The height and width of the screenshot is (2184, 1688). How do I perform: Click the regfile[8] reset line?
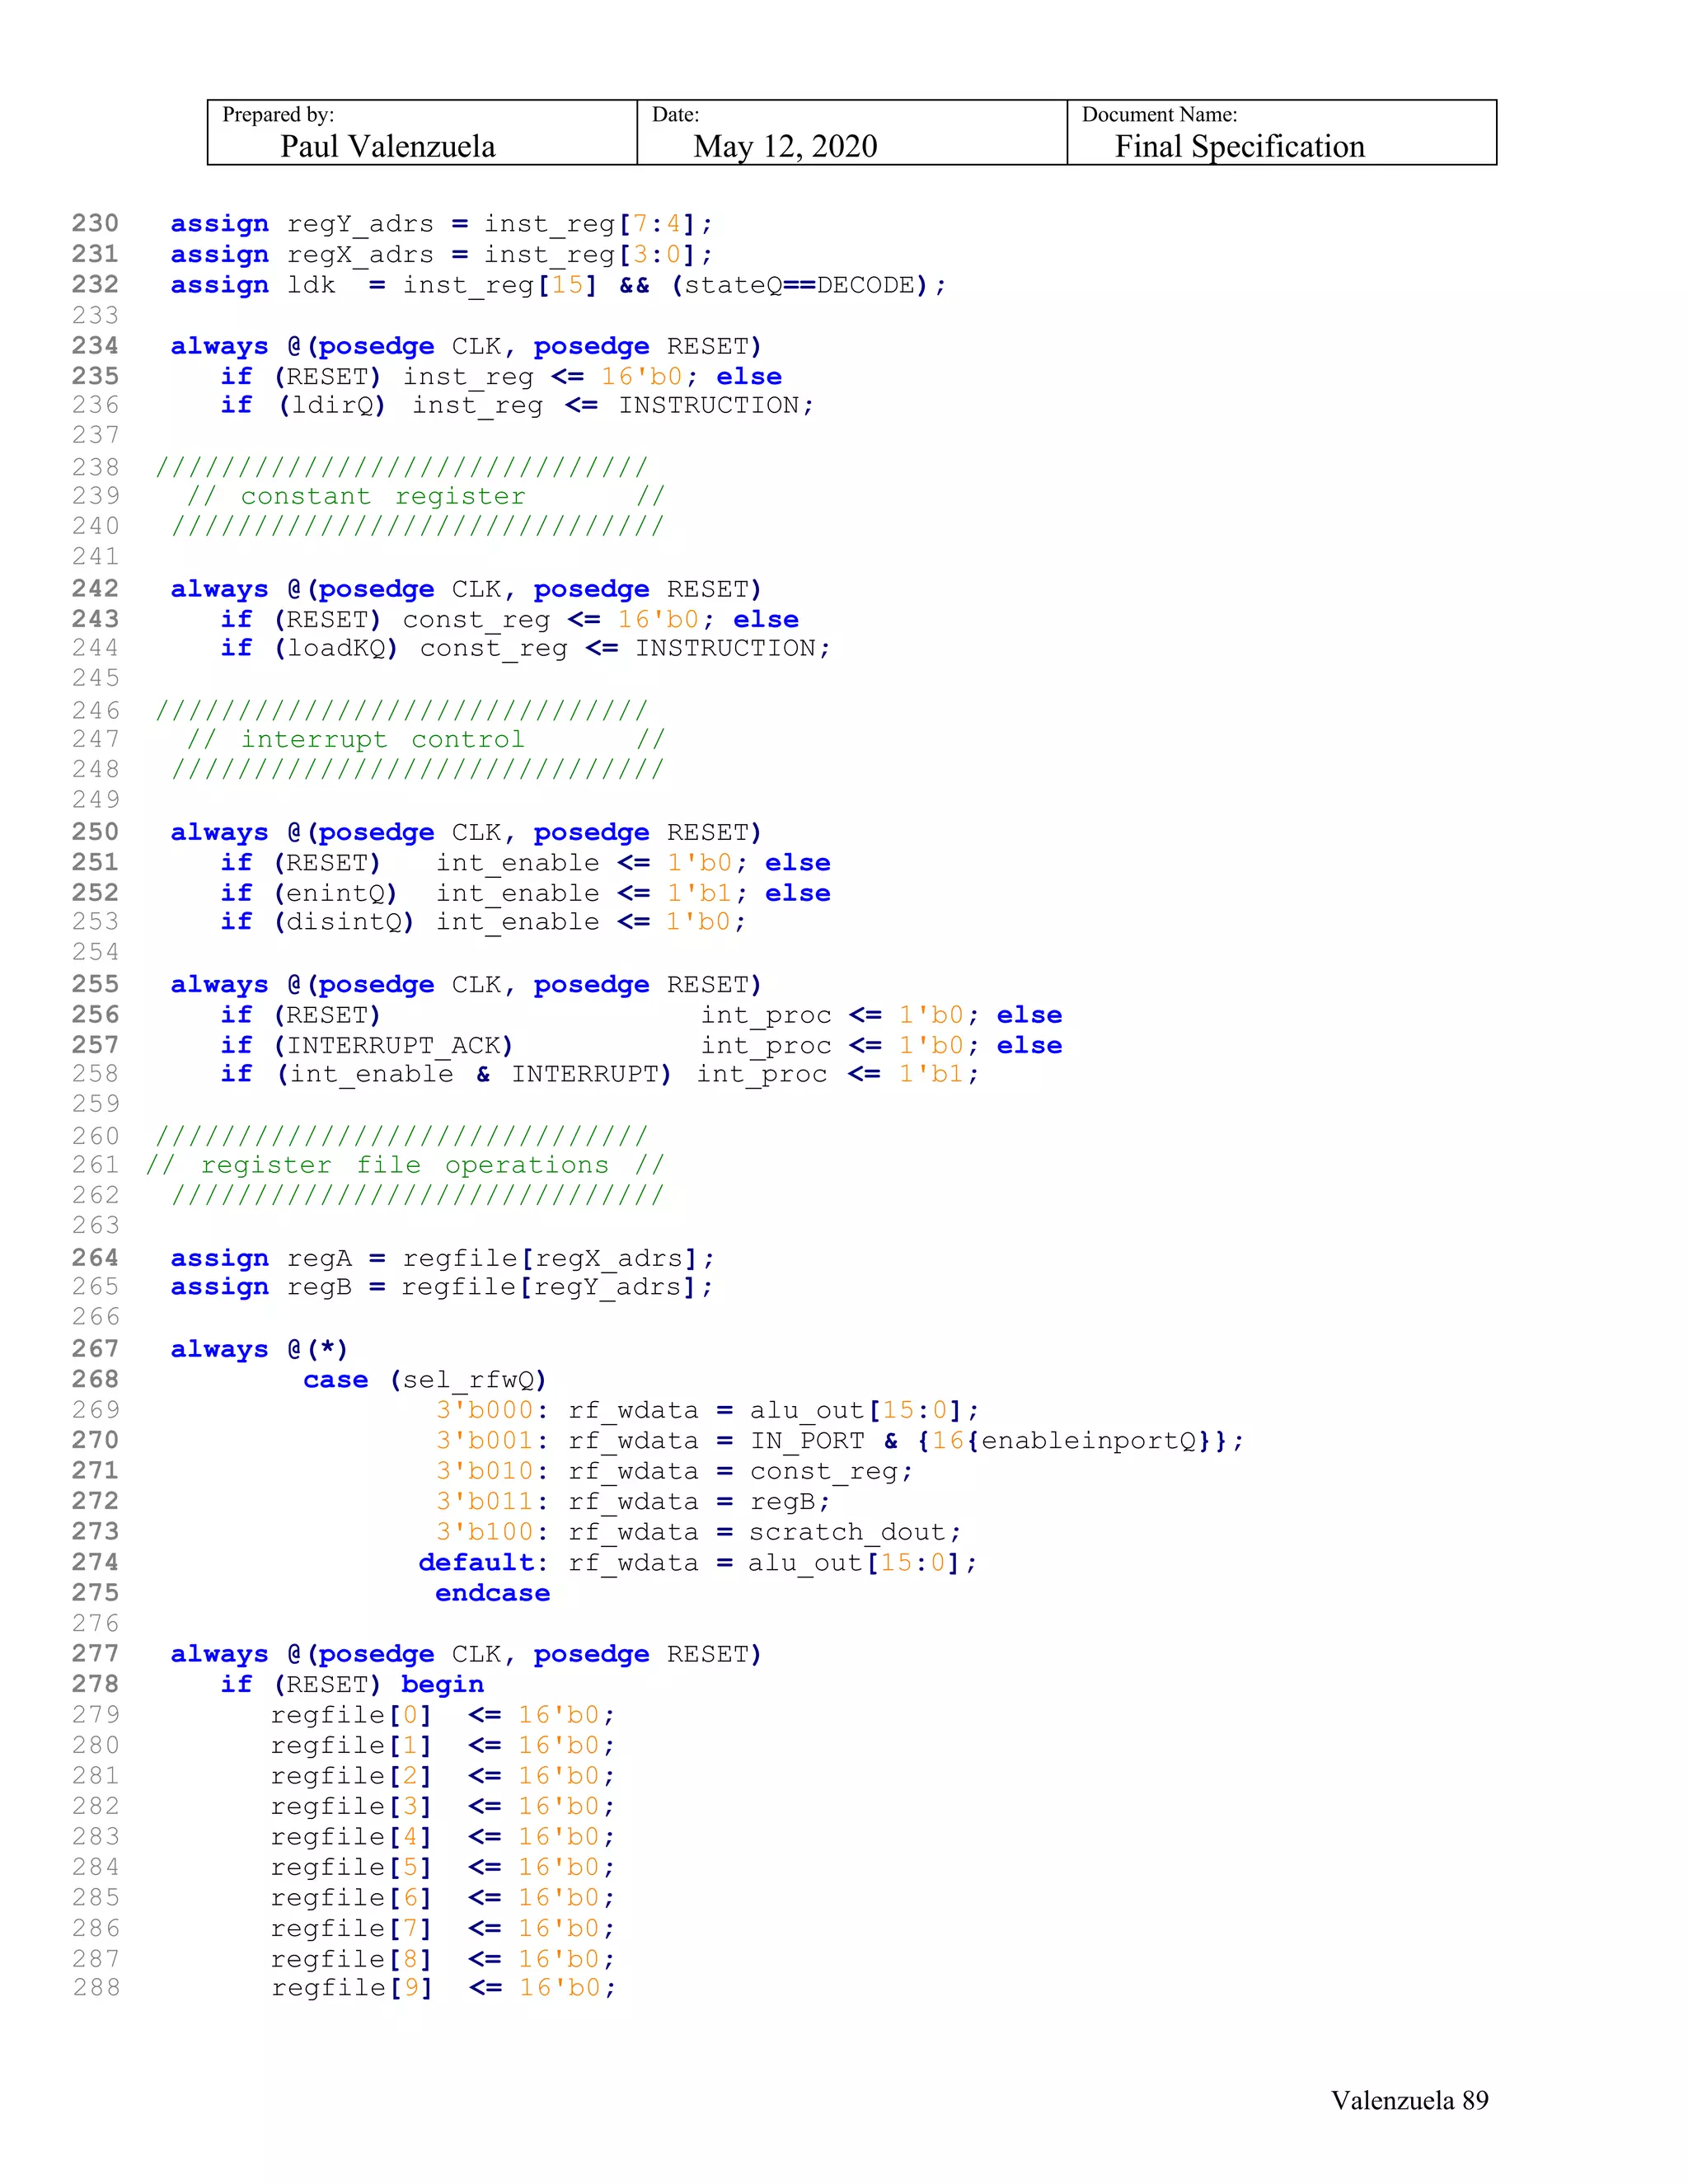coord(443,1959)
